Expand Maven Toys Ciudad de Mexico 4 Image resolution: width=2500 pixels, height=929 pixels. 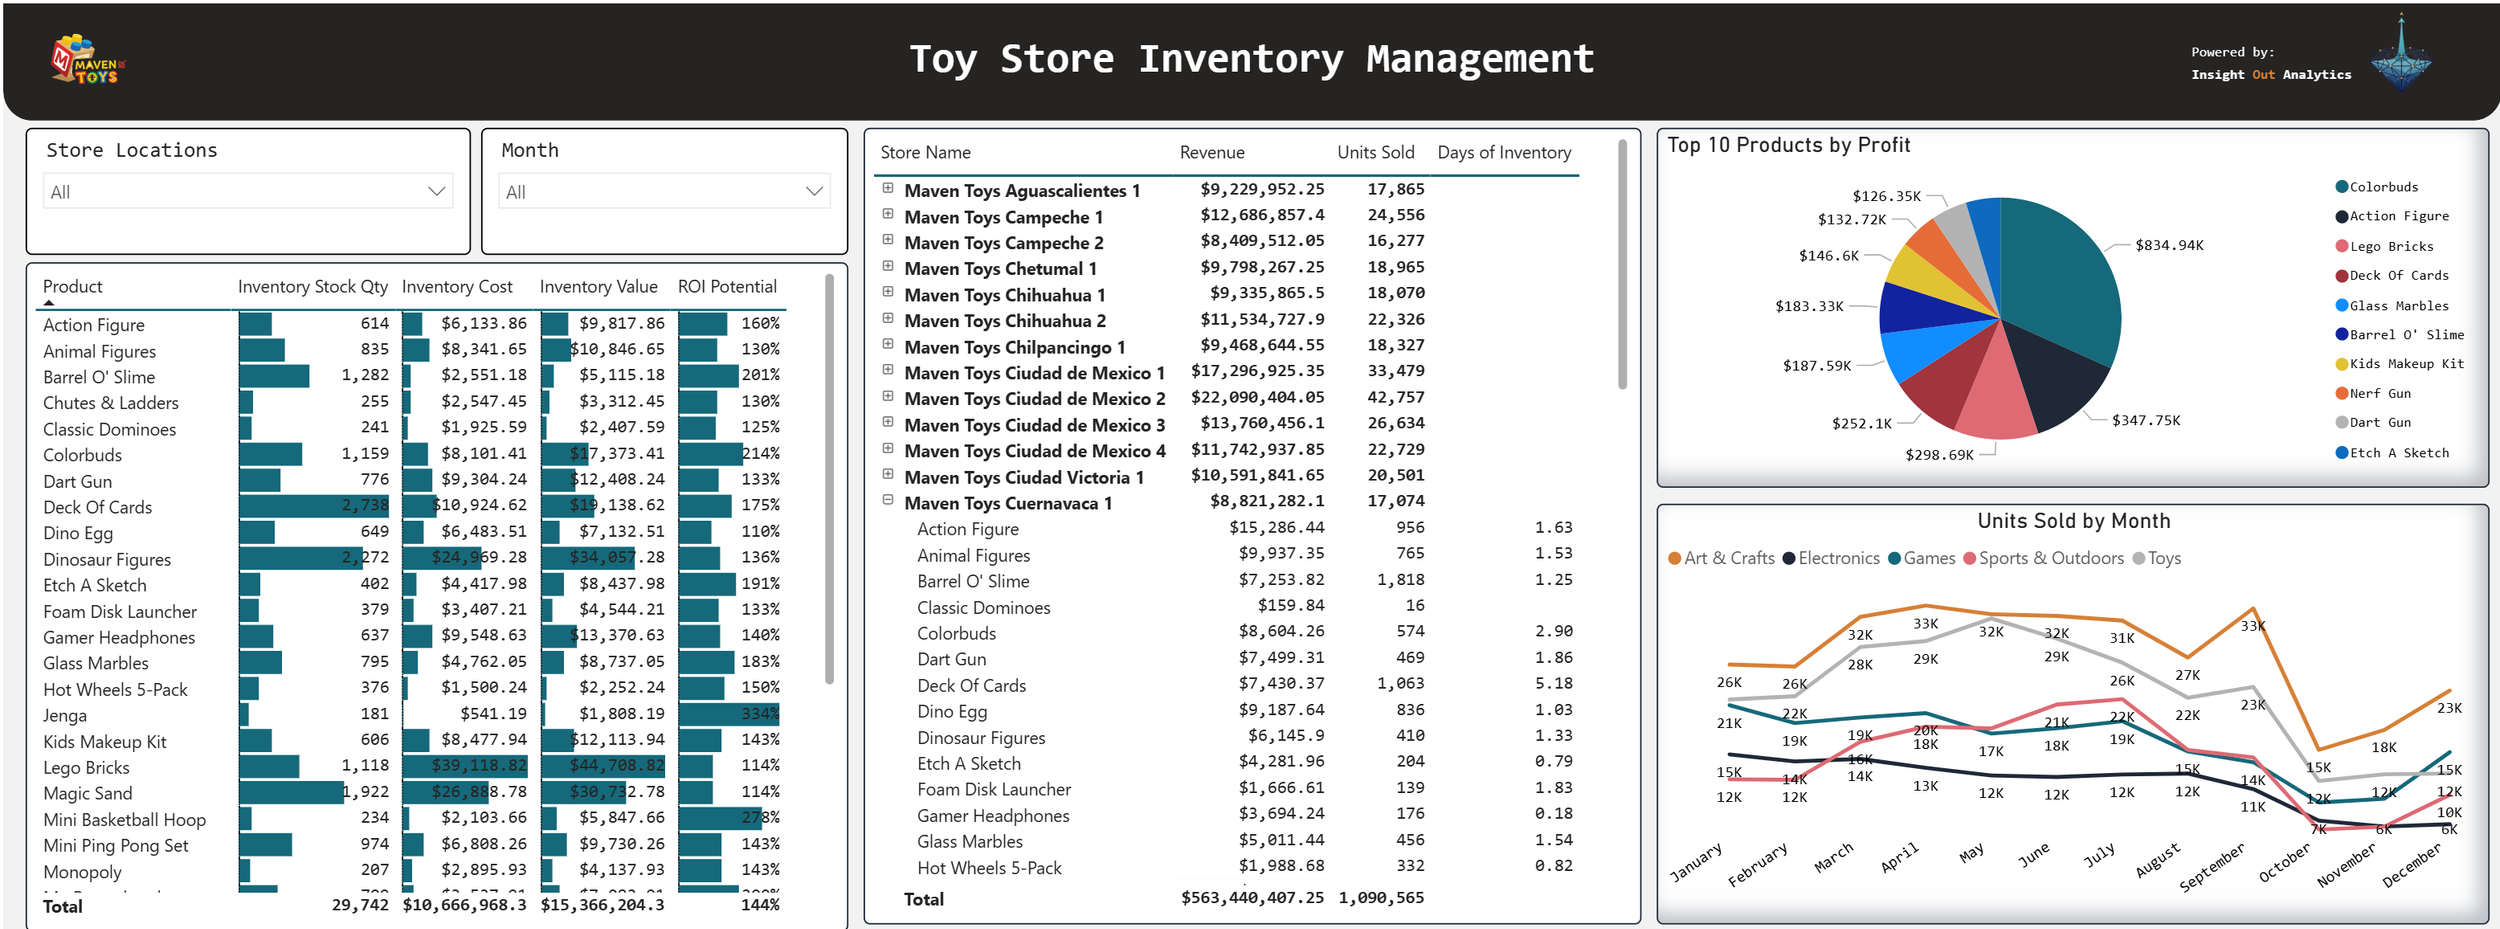coord(887,448)
